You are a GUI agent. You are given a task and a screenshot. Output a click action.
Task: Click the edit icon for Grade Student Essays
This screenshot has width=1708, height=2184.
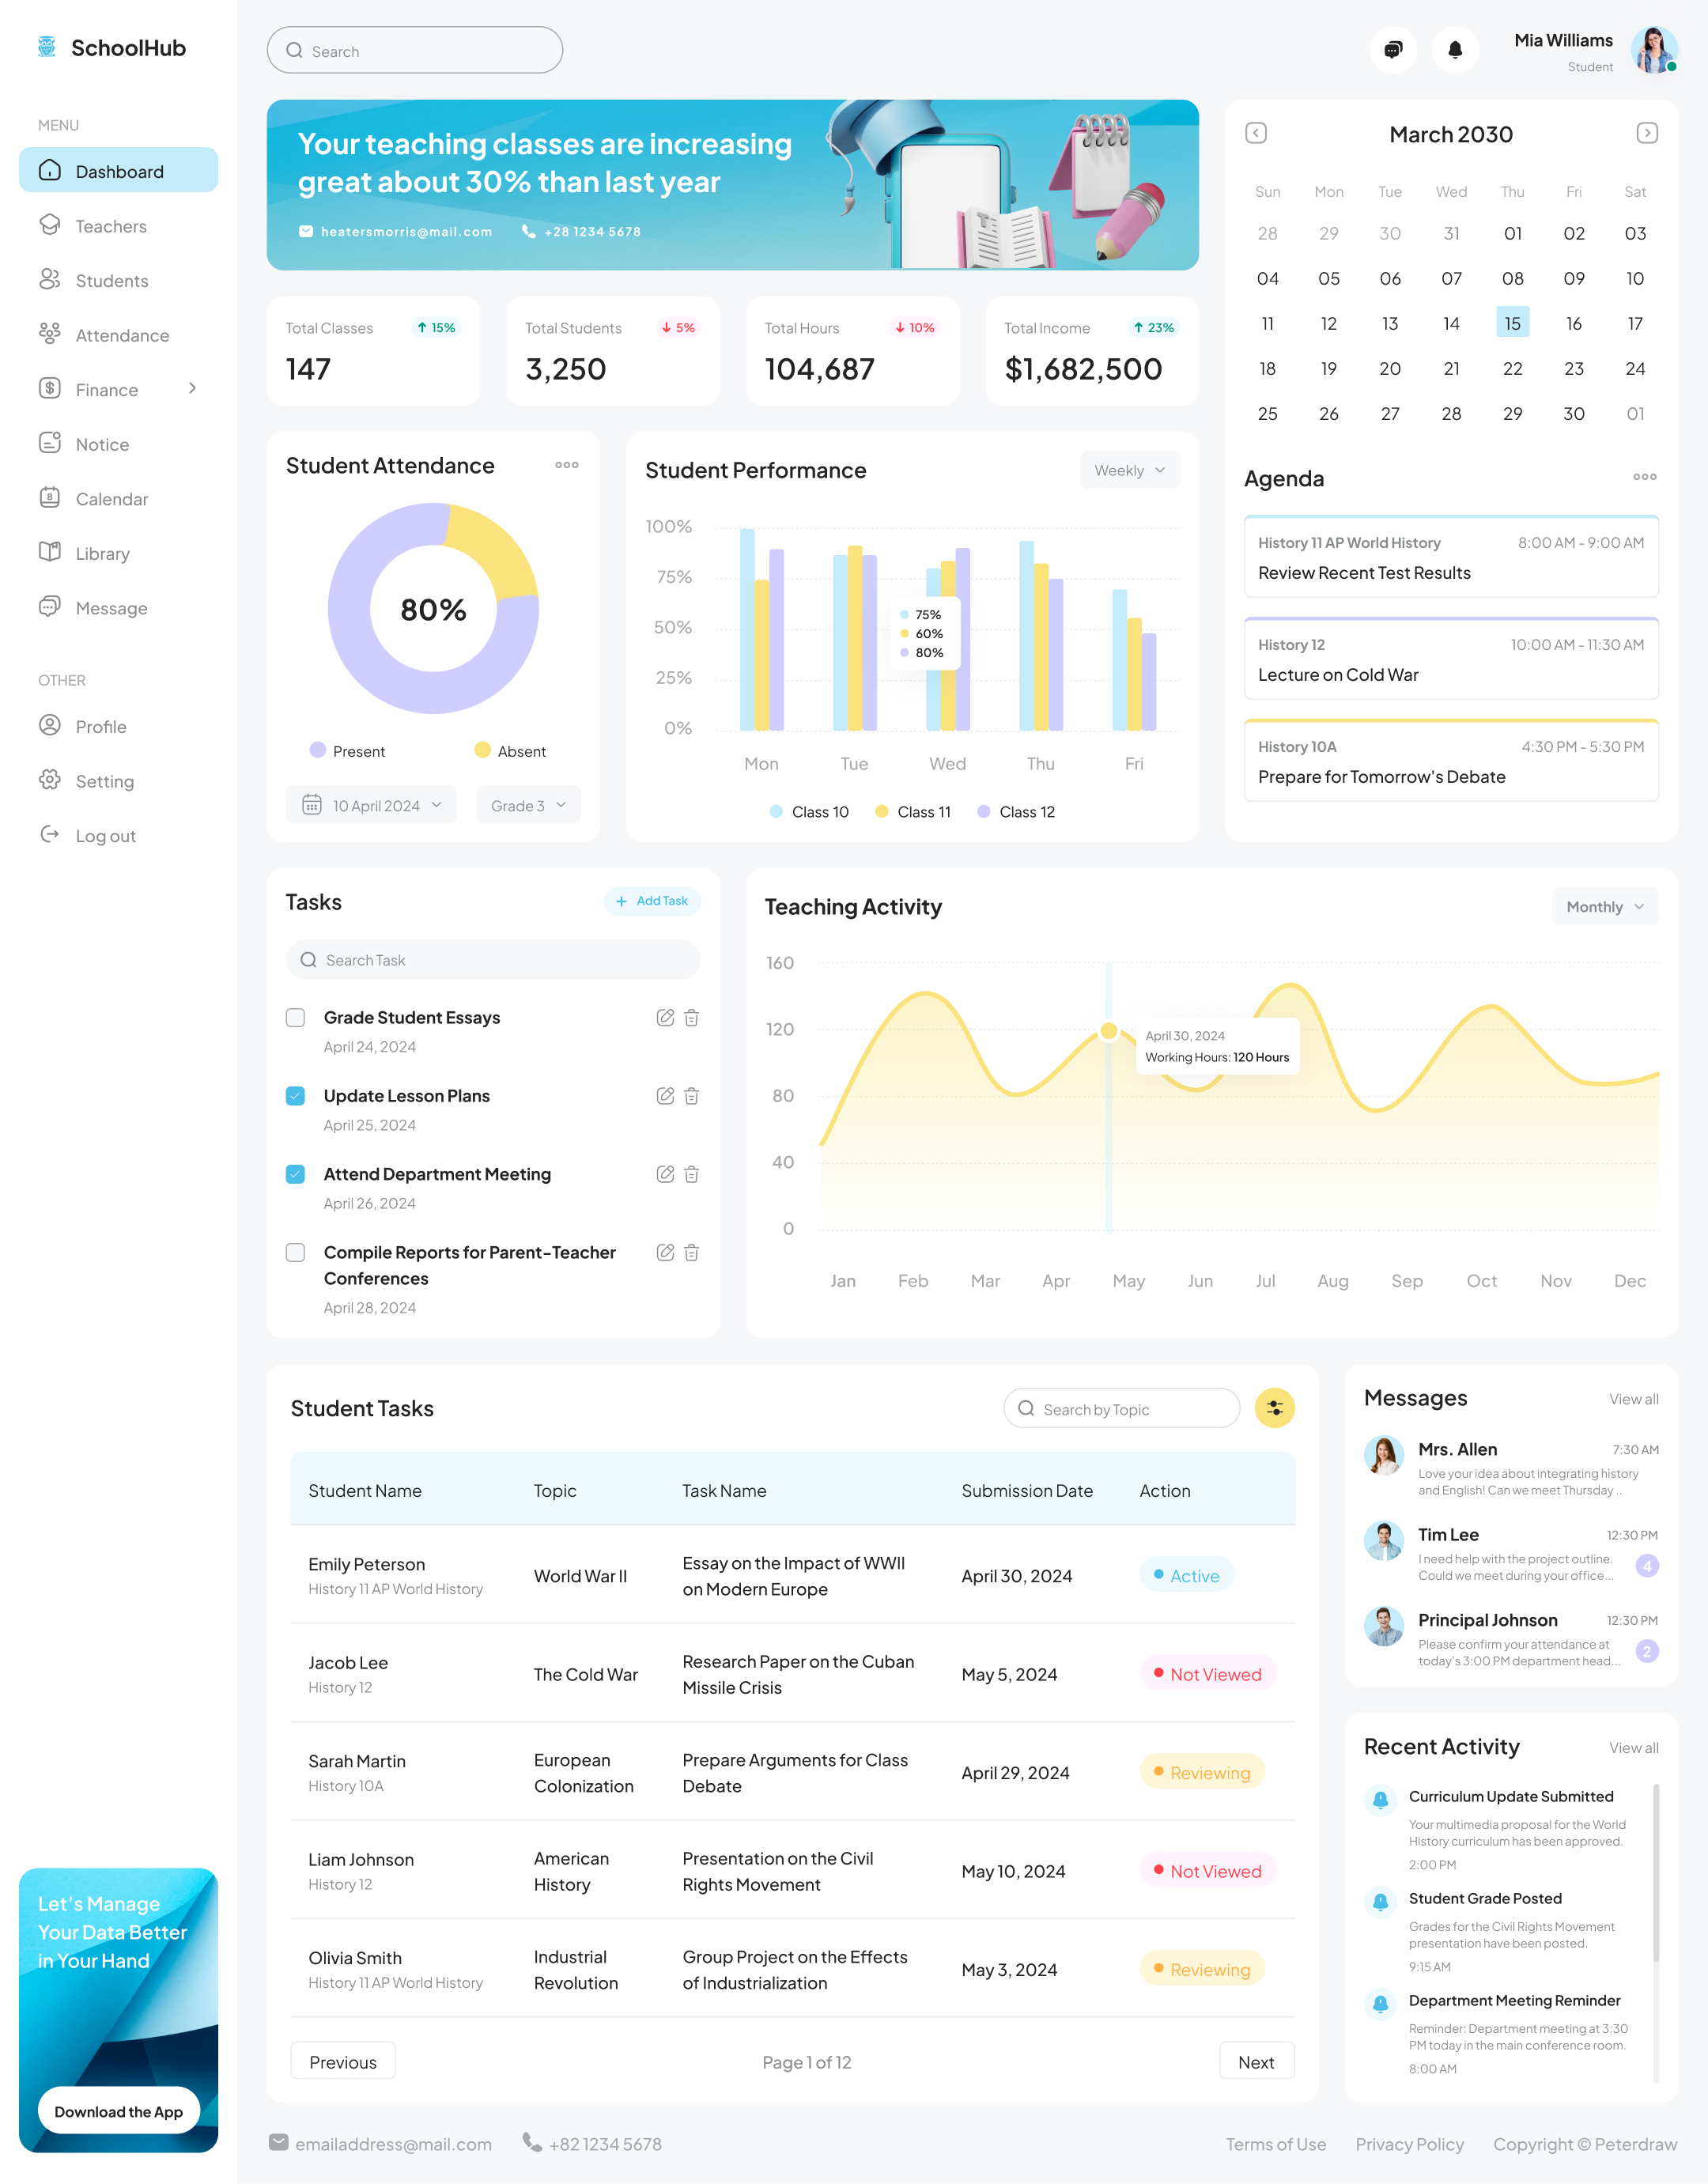pos(666,1017)
